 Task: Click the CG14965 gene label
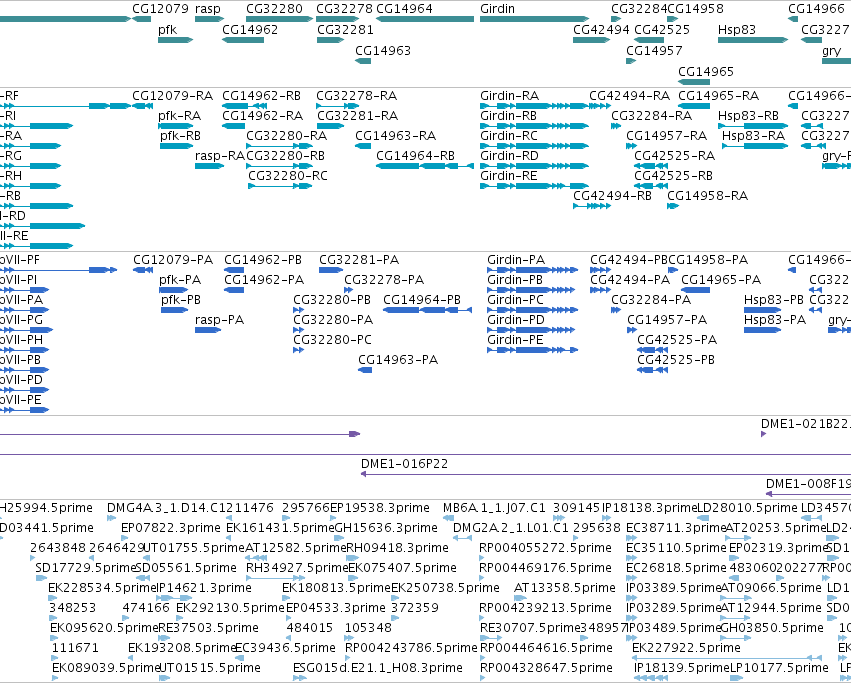coord(706,72)
